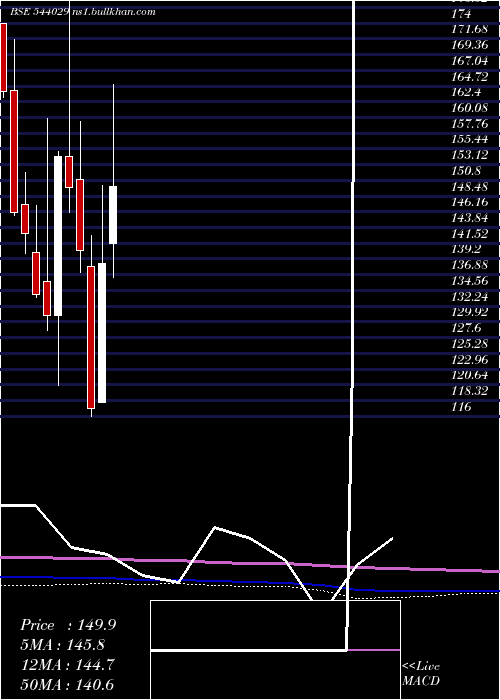Click the 141.52 price axis label

[x=470, y=233]
